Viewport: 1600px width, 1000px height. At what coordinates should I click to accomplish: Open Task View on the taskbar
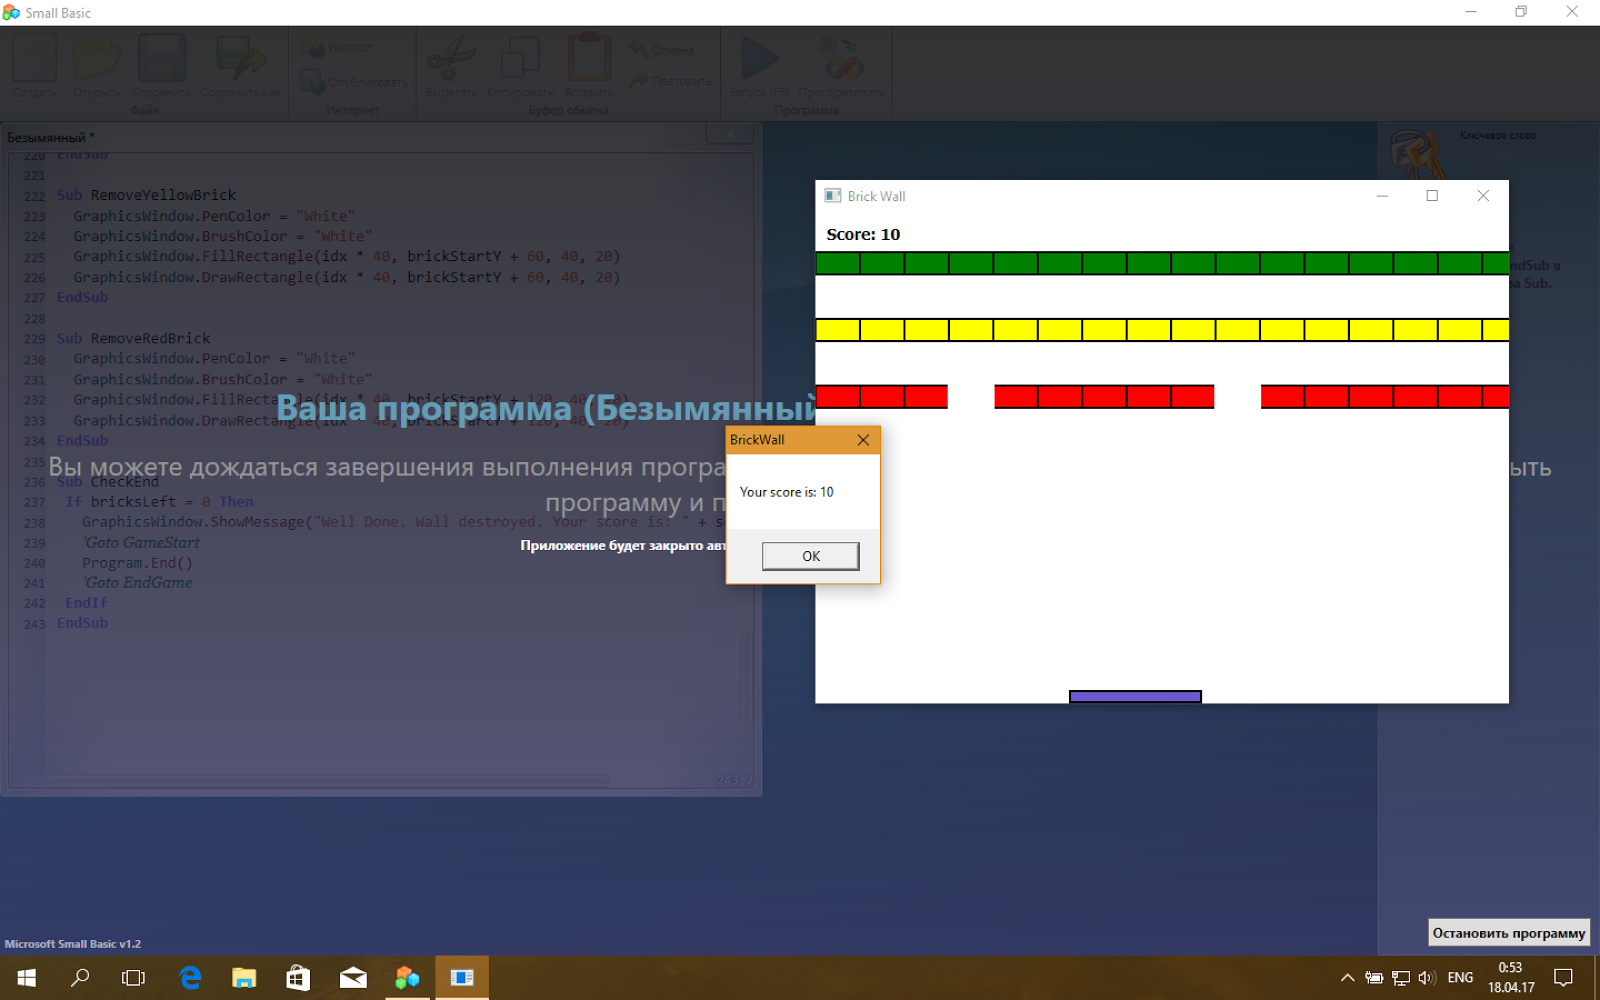coord(133,978)
